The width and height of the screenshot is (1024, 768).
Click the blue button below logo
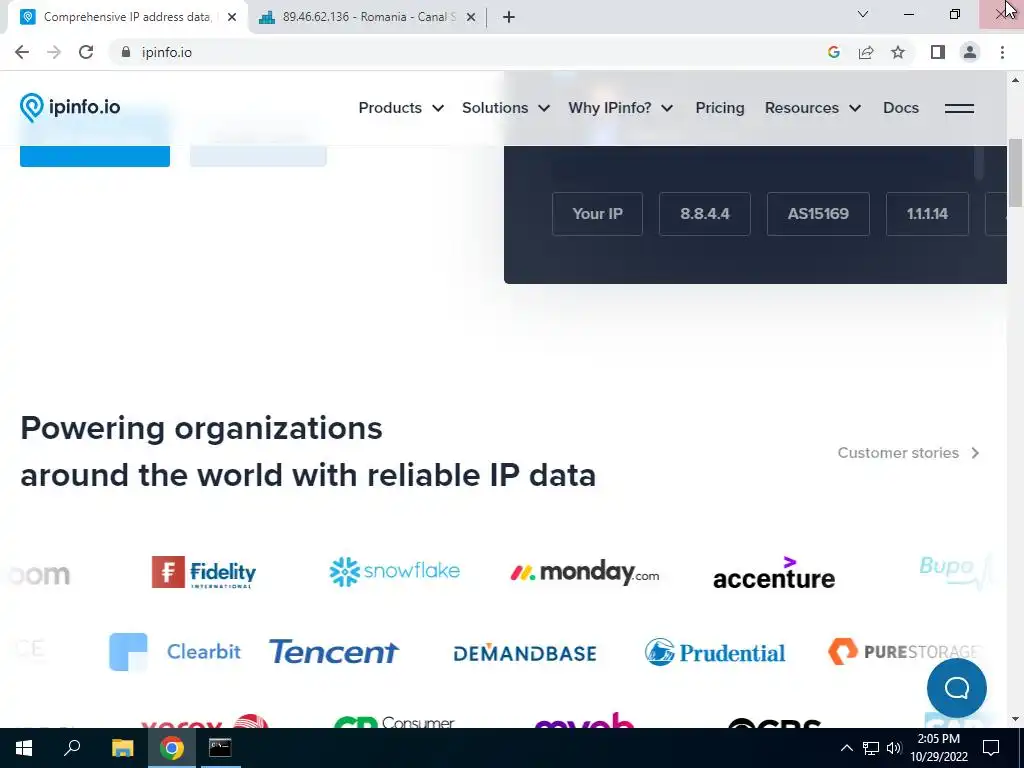(x=95, y=155)
